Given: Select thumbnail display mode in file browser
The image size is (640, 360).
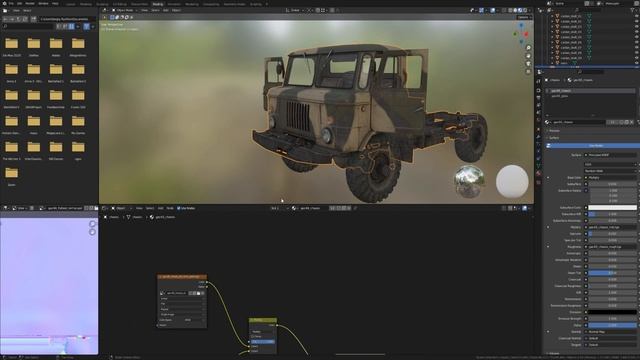Looking at the screenshot, I should [71, 26].
